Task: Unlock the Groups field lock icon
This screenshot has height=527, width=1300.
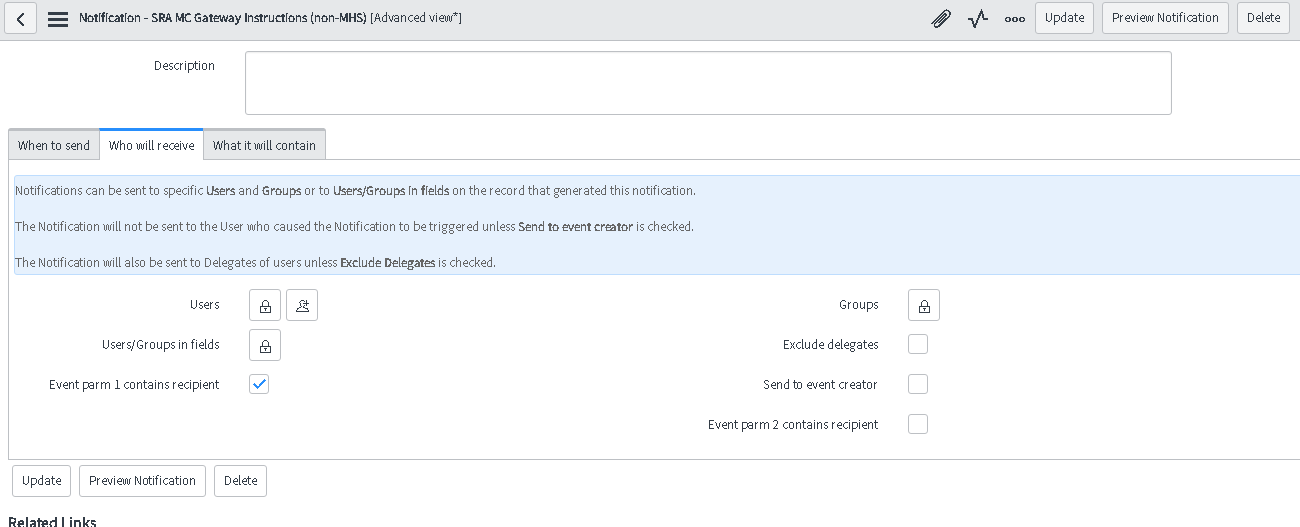Action: 924,305
